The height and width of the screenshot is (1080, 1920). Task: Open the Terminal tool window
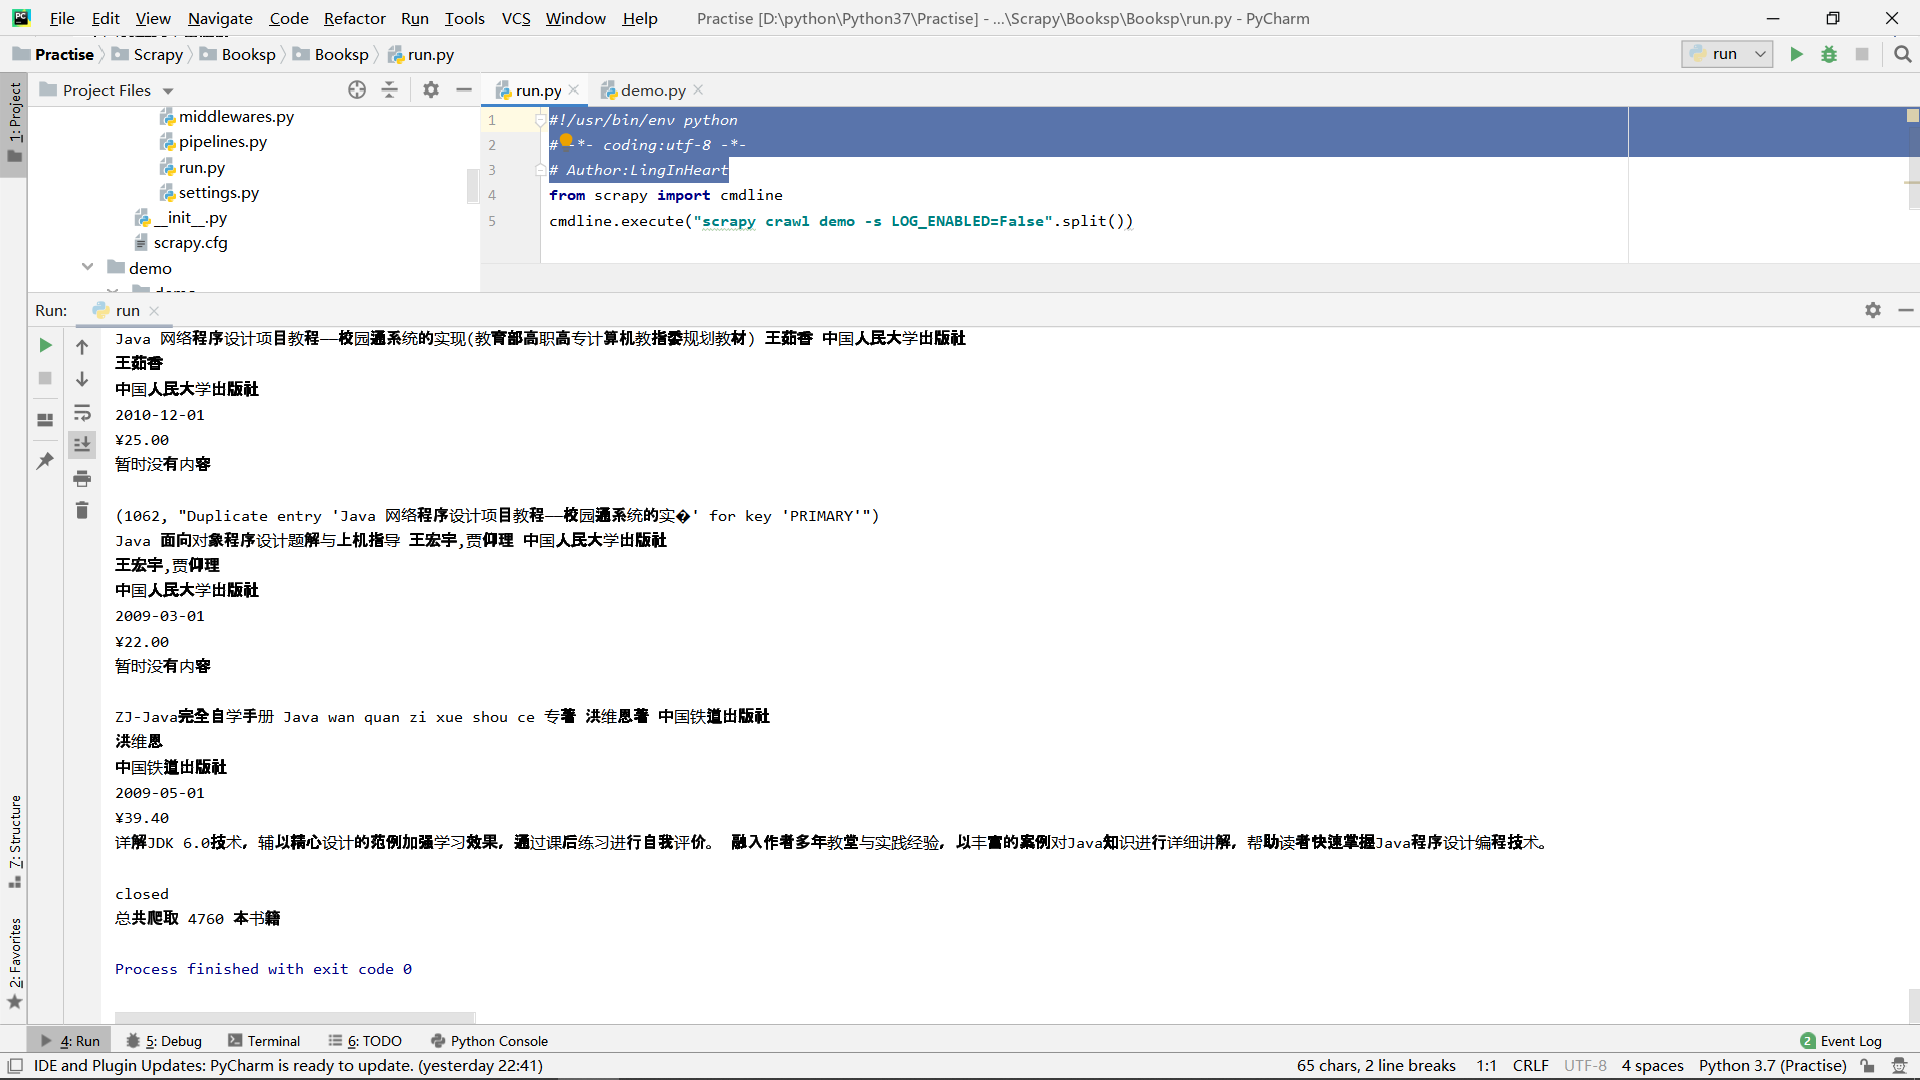tap(264, 1041)
